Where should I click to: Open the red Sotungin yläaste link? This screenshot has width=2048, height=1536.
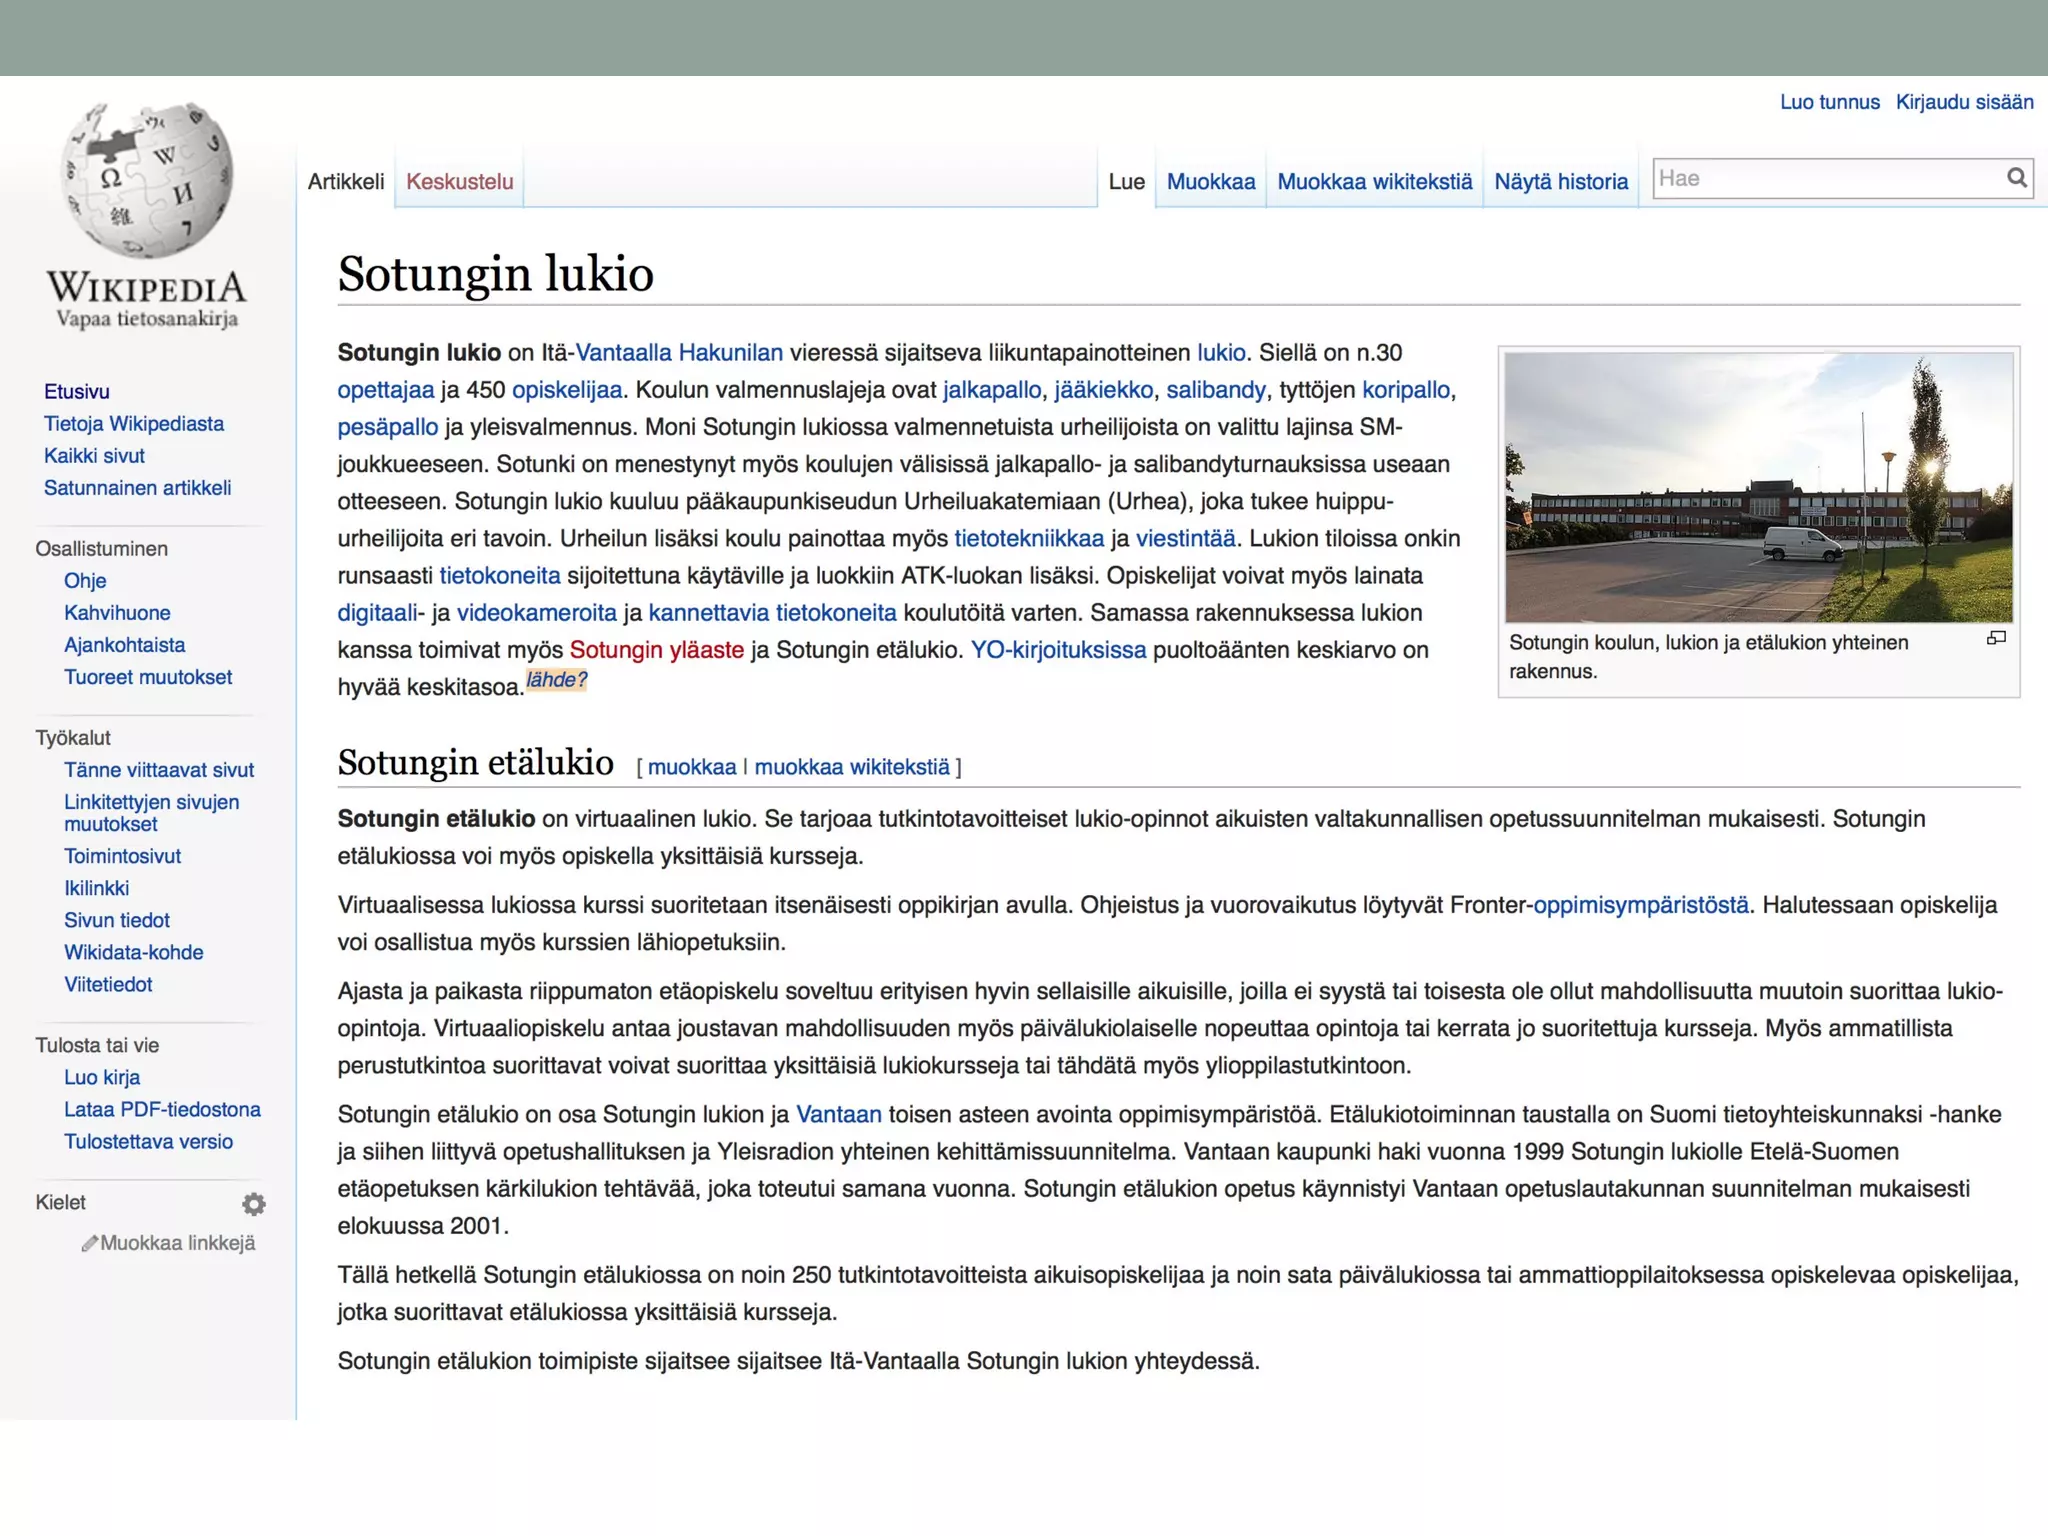coord(656,650)
